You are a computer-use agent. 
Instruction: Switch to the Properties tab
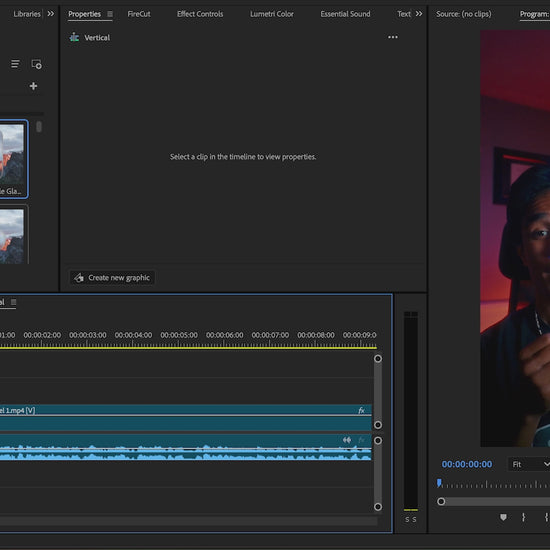click(x=85, y=14)
